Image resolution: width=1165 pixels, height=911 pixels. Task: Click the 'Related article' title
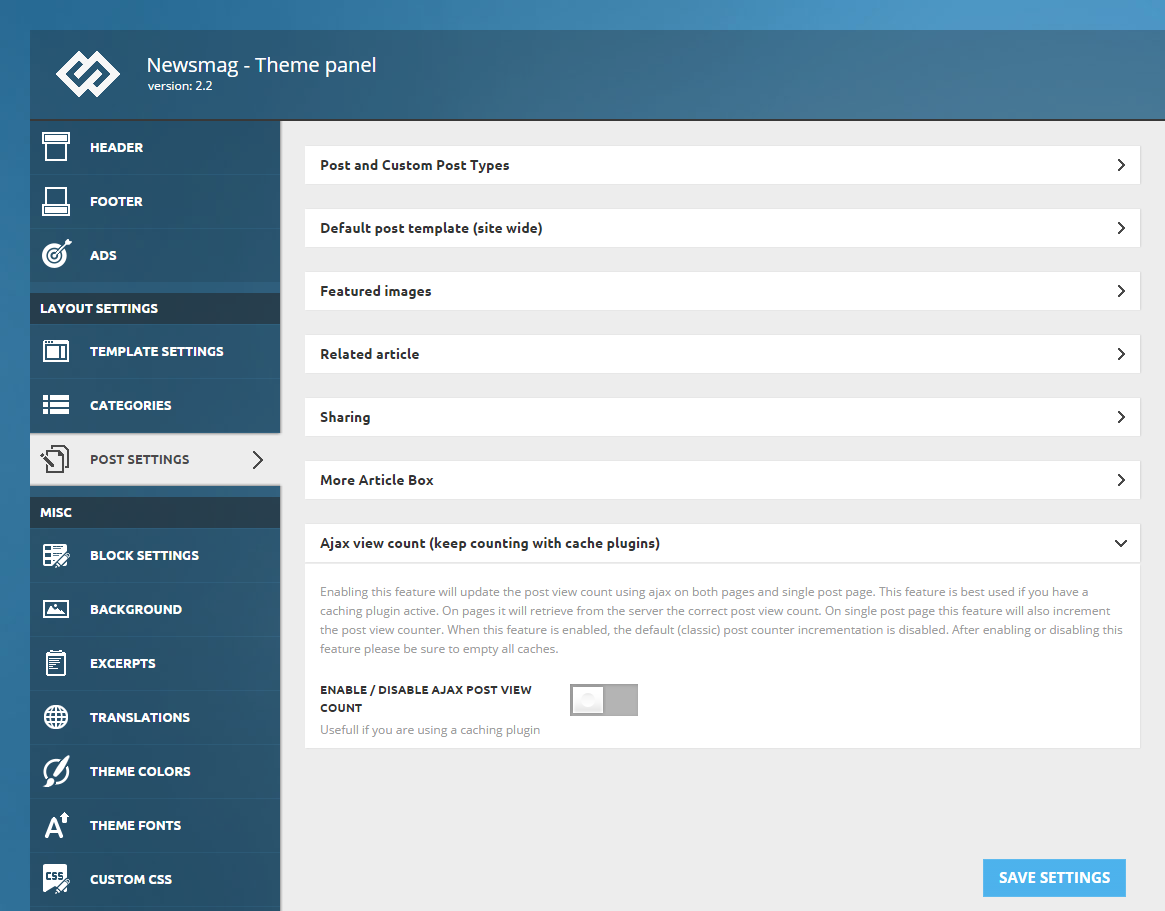(x=369, y=354)
